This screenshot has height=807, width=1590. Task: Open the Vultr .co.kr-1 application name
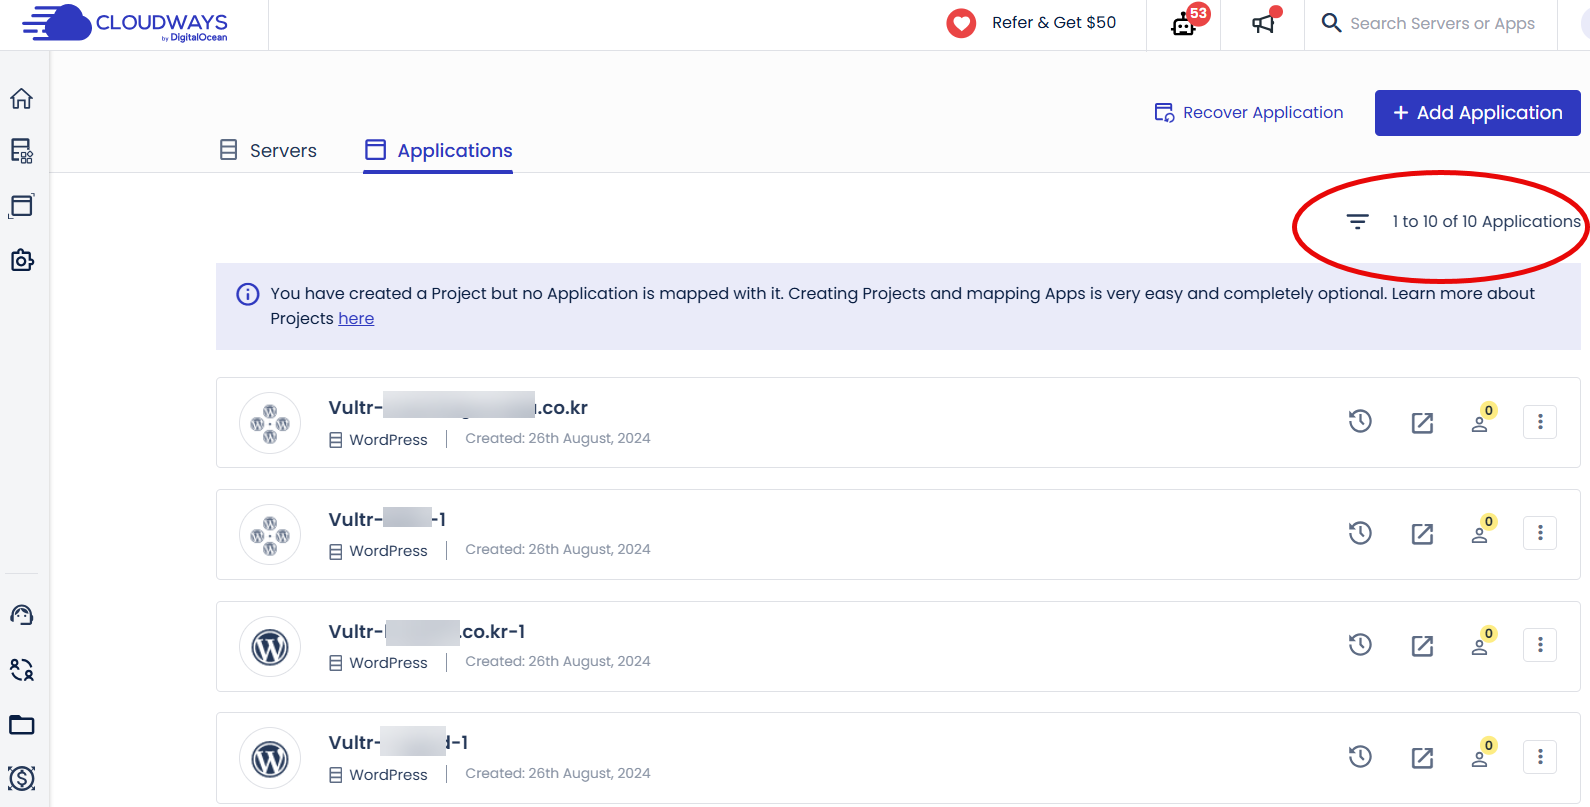(427, 632)
